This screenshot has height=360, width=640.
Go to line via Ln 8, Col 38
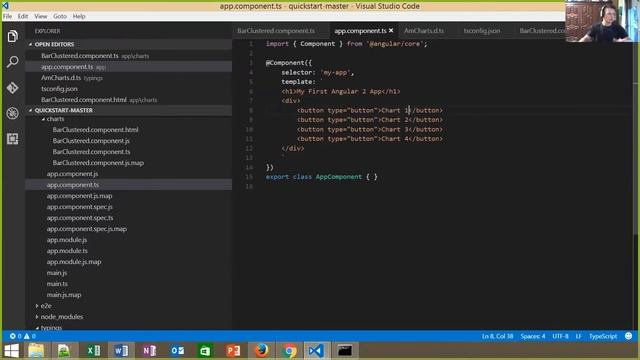[497, 336]
